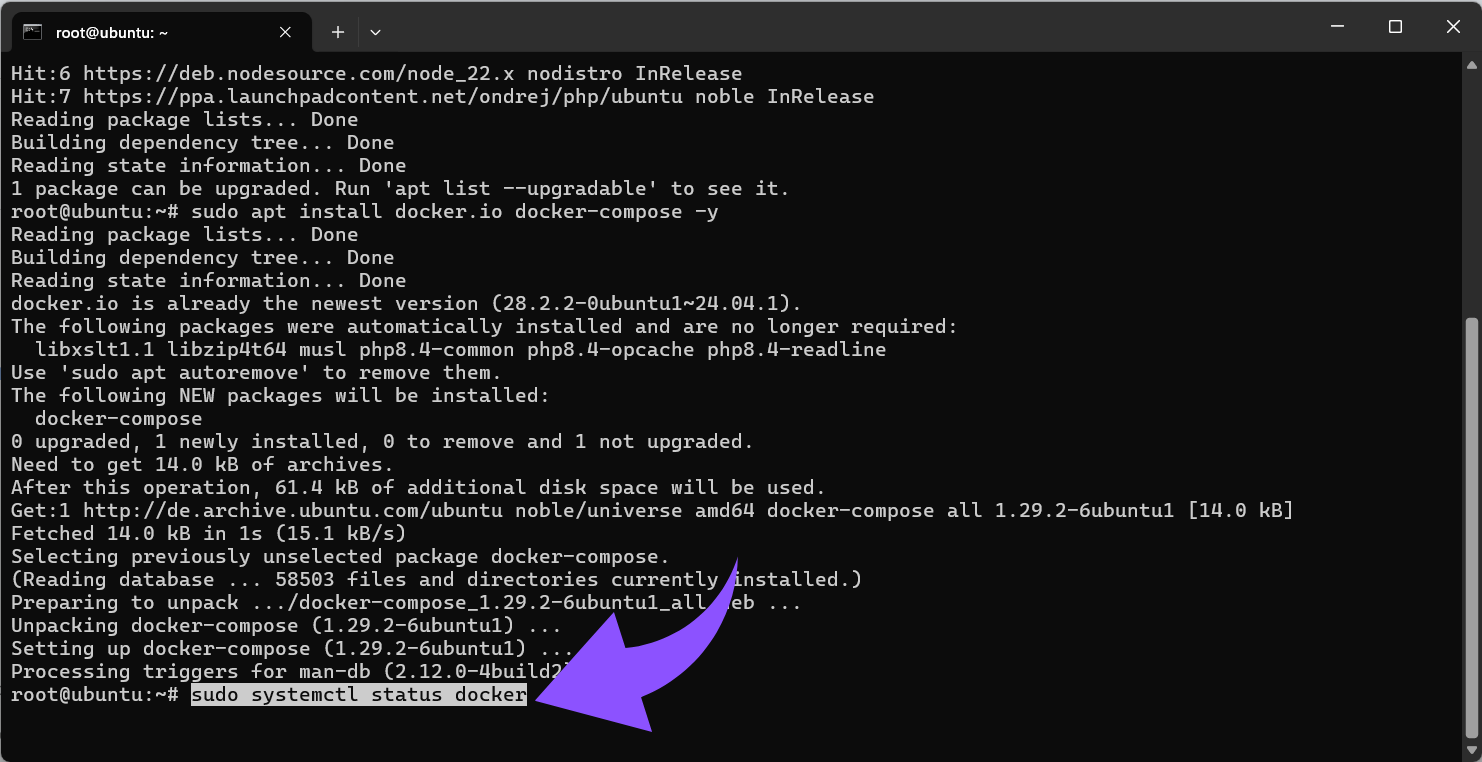Click the current root@ubuntu command prompt
Image resolution: width=1482 pixels, height=762 pixels.
pos(95,694)
